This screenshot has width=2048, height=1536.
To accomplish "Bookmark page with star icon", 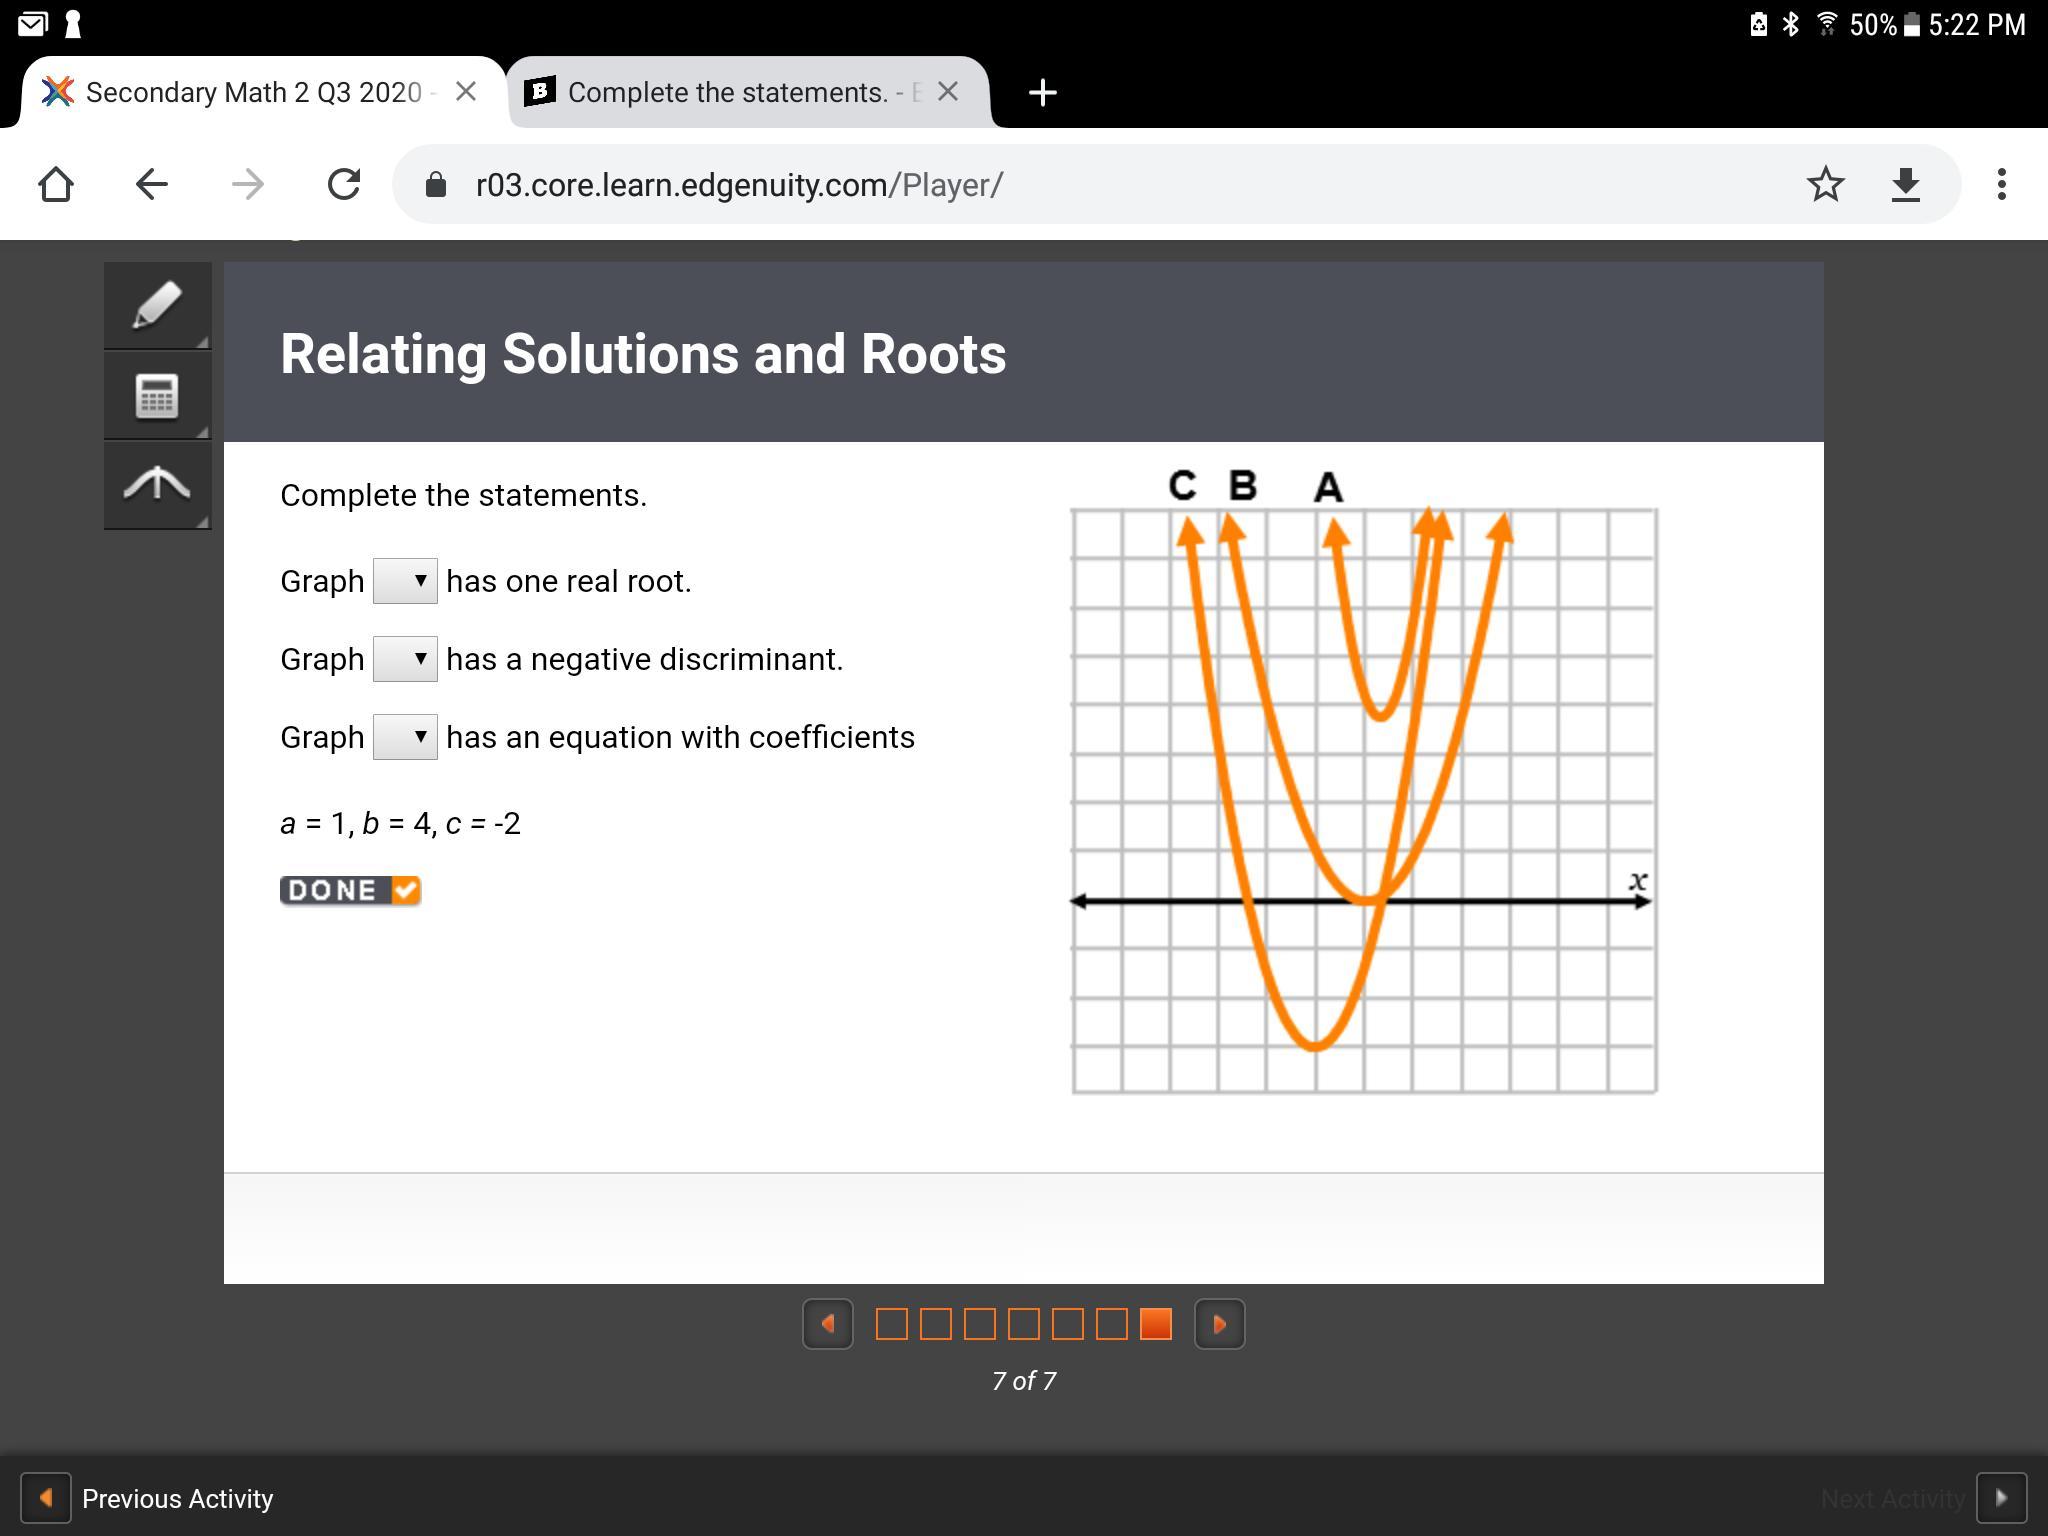I will [x=1825, y=184].
